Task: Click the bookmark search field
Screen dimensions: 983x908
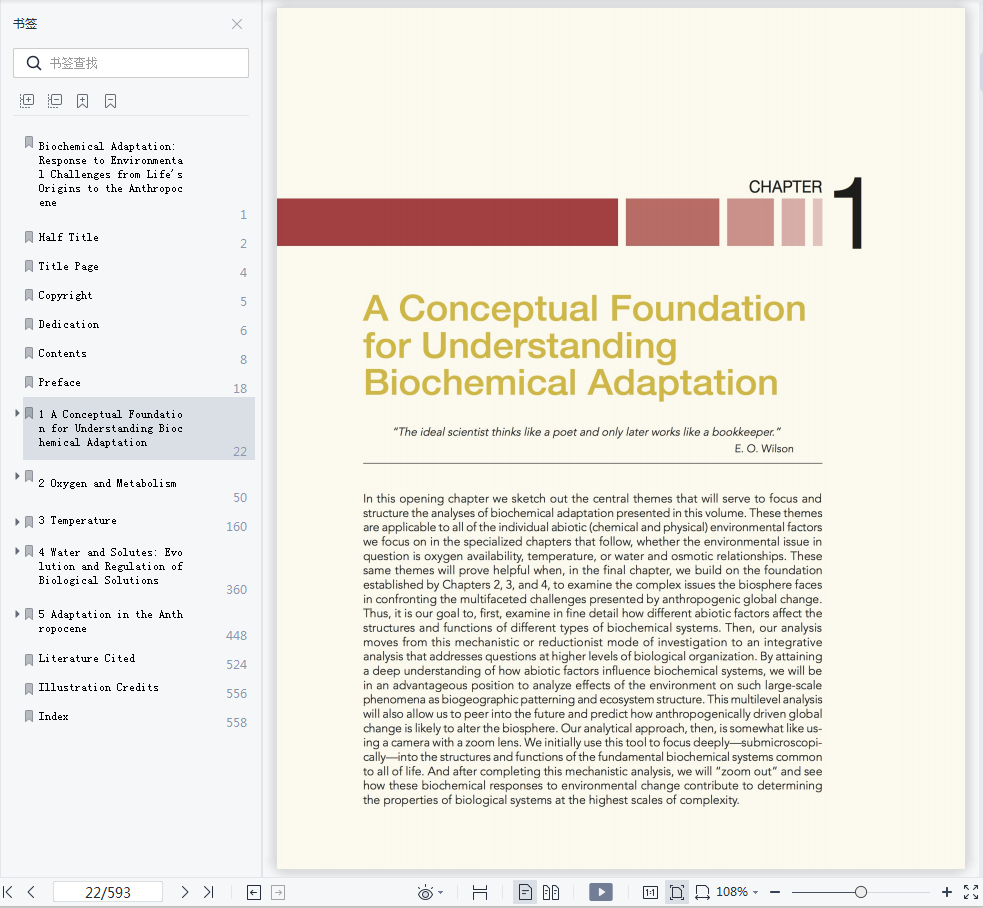Action: pyautogui.click(x=130, y=63)
